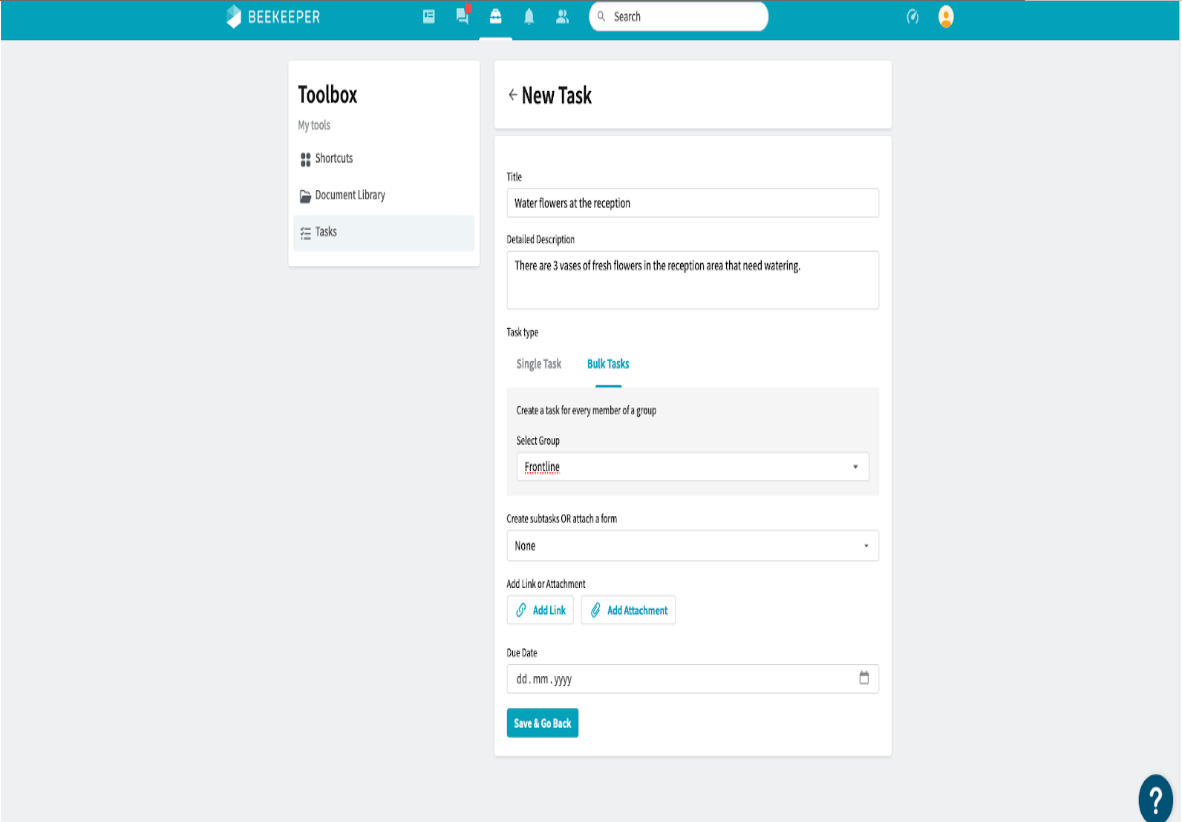Click the dashboard speedometer icon
Screen dimensions: 1182x822
pyautogui.click(x=911, y=16)
